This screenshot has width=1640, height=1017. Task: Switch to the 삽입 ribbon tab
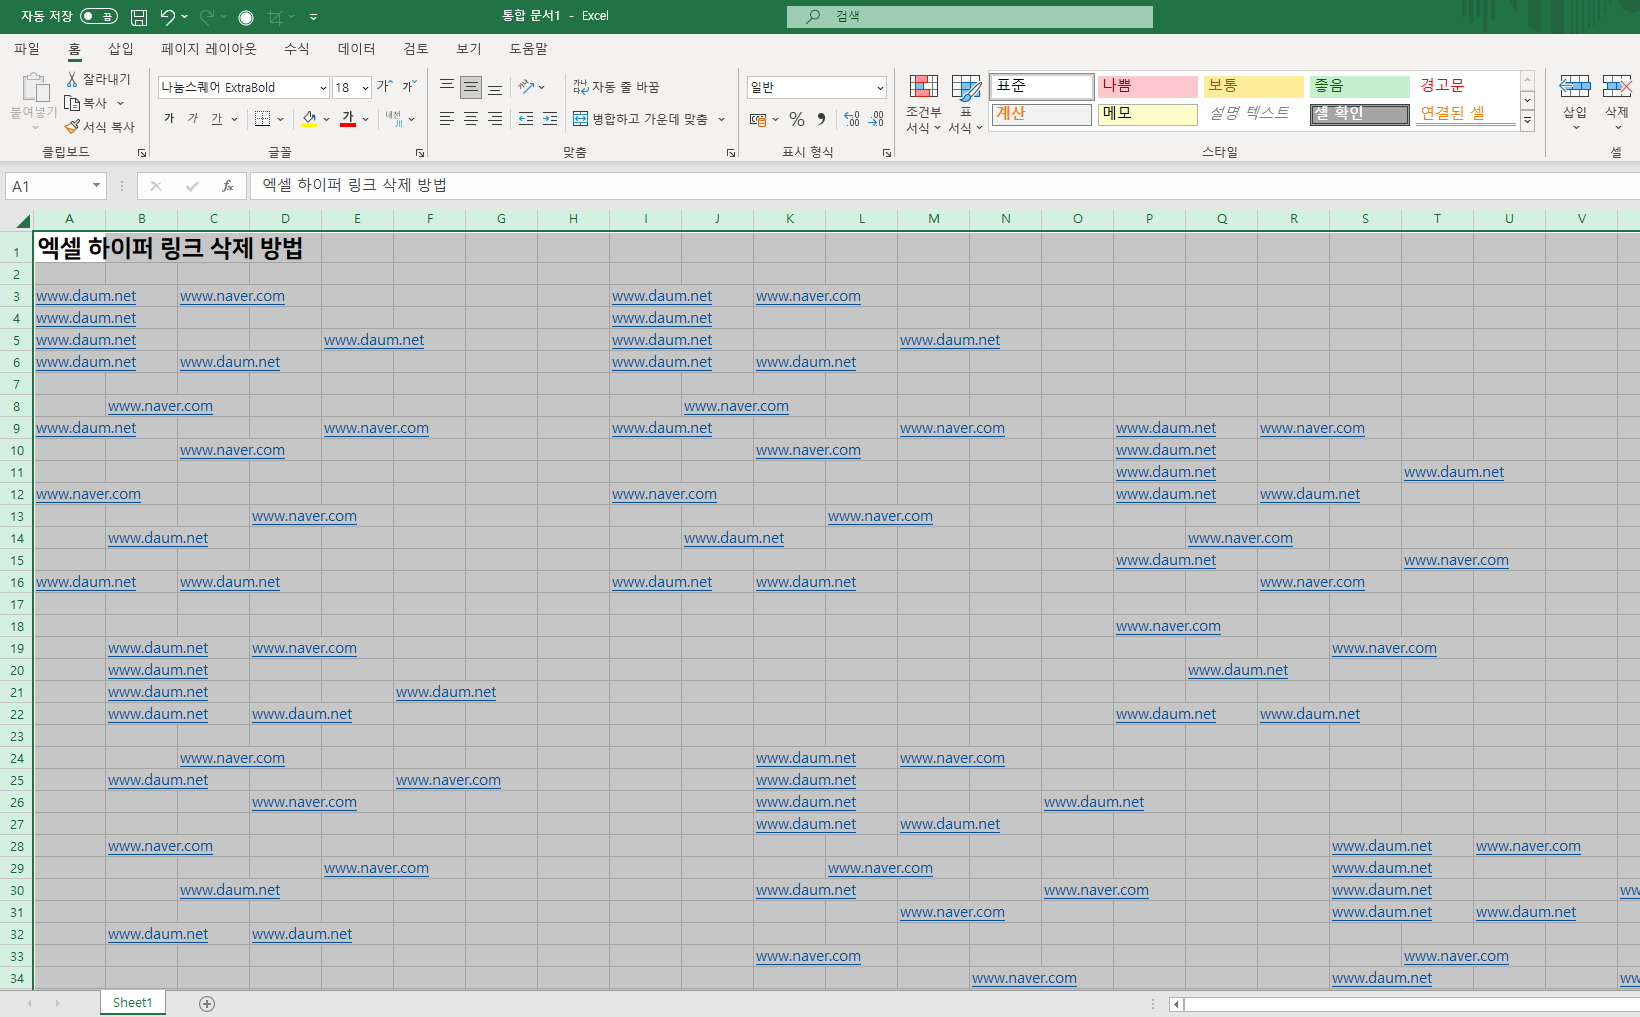[x=121, y=48]
